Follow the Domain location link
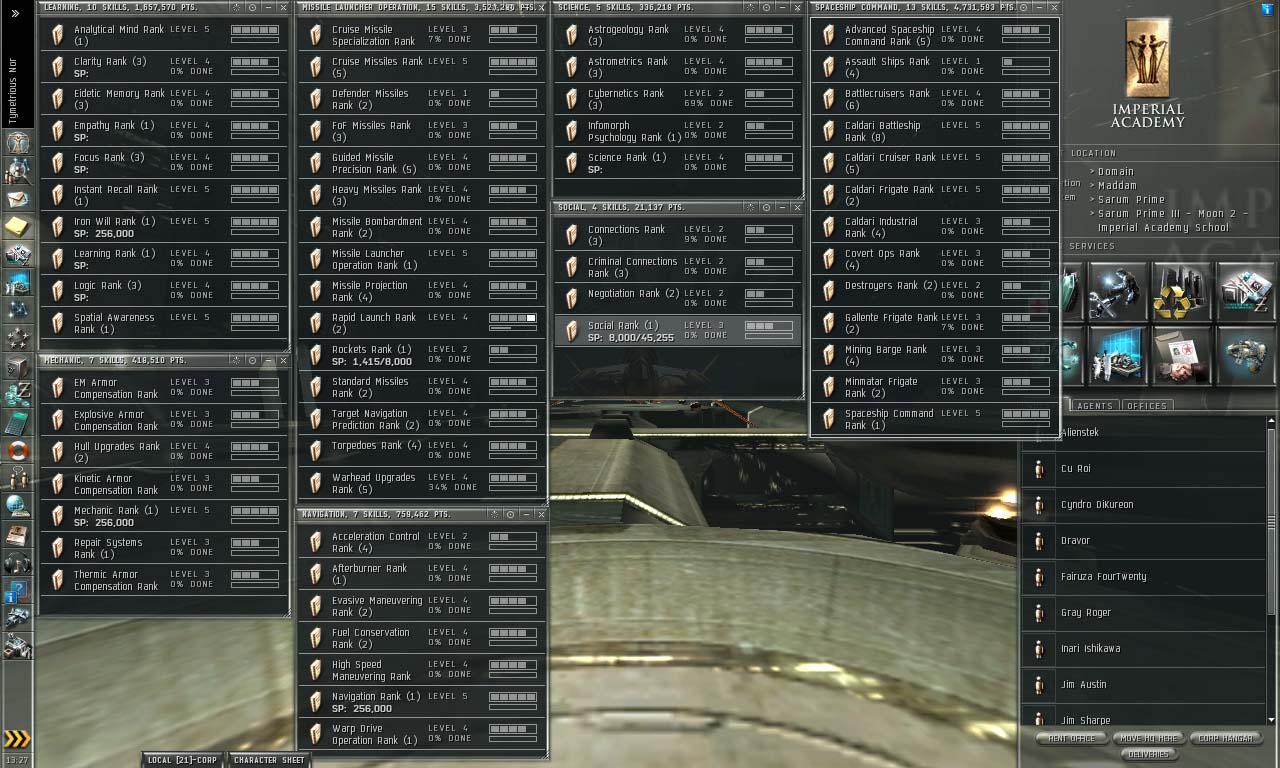The image size is (1280, 768). coord(1116,172)
